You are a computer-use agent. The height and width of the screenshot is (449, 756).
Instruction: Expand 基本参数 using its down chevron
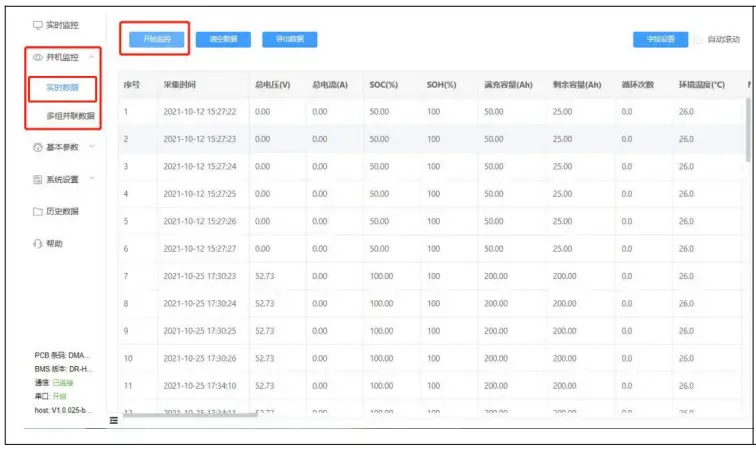[x=92, y=147]
